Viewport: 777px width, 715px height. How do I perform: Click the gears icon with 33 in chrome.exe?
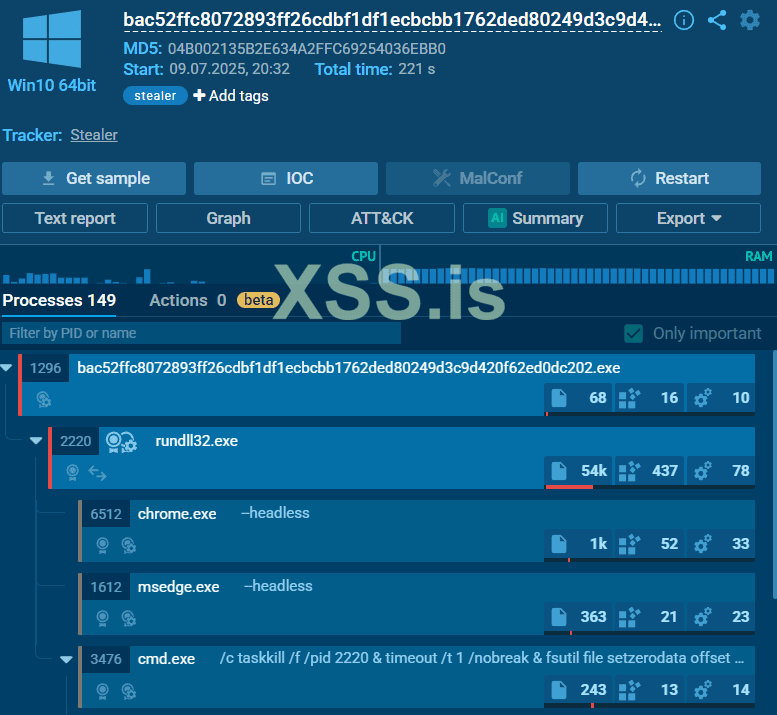(702, 544)
